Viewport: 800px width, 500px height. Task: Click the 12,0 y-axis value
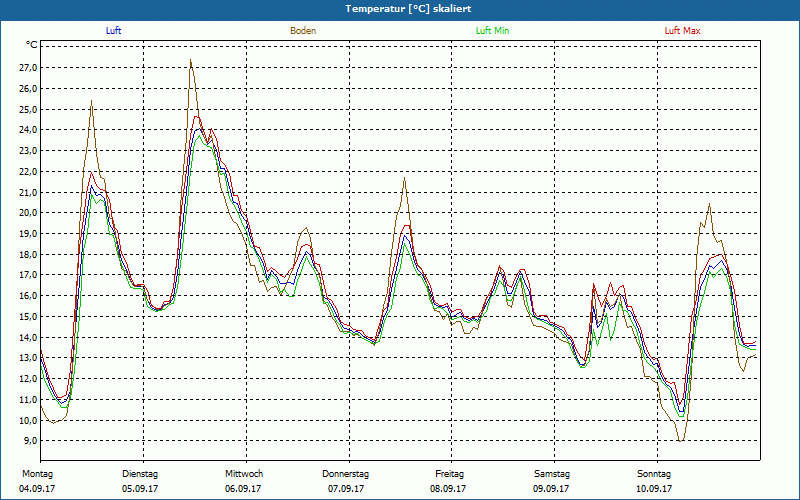(28, 379)
